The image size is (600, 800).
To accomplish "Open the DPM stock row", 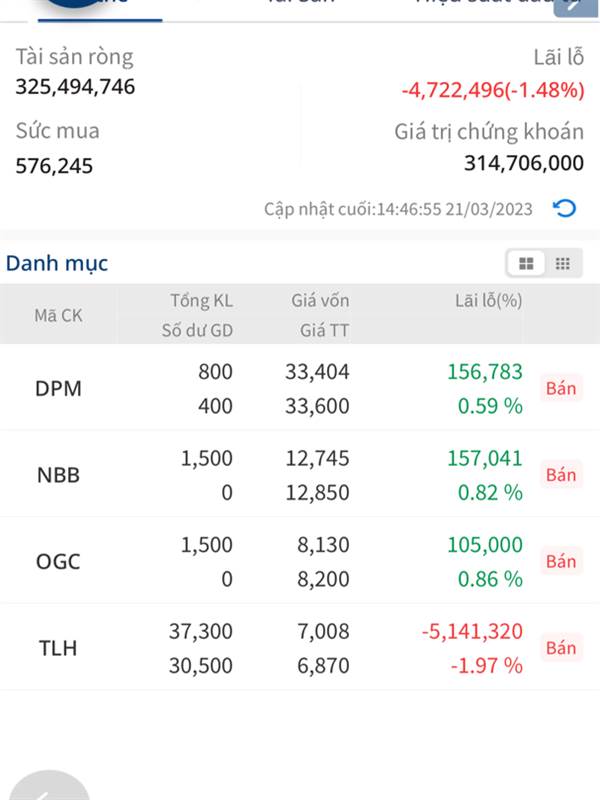I will pyautogui.click(x=58, y=389).
